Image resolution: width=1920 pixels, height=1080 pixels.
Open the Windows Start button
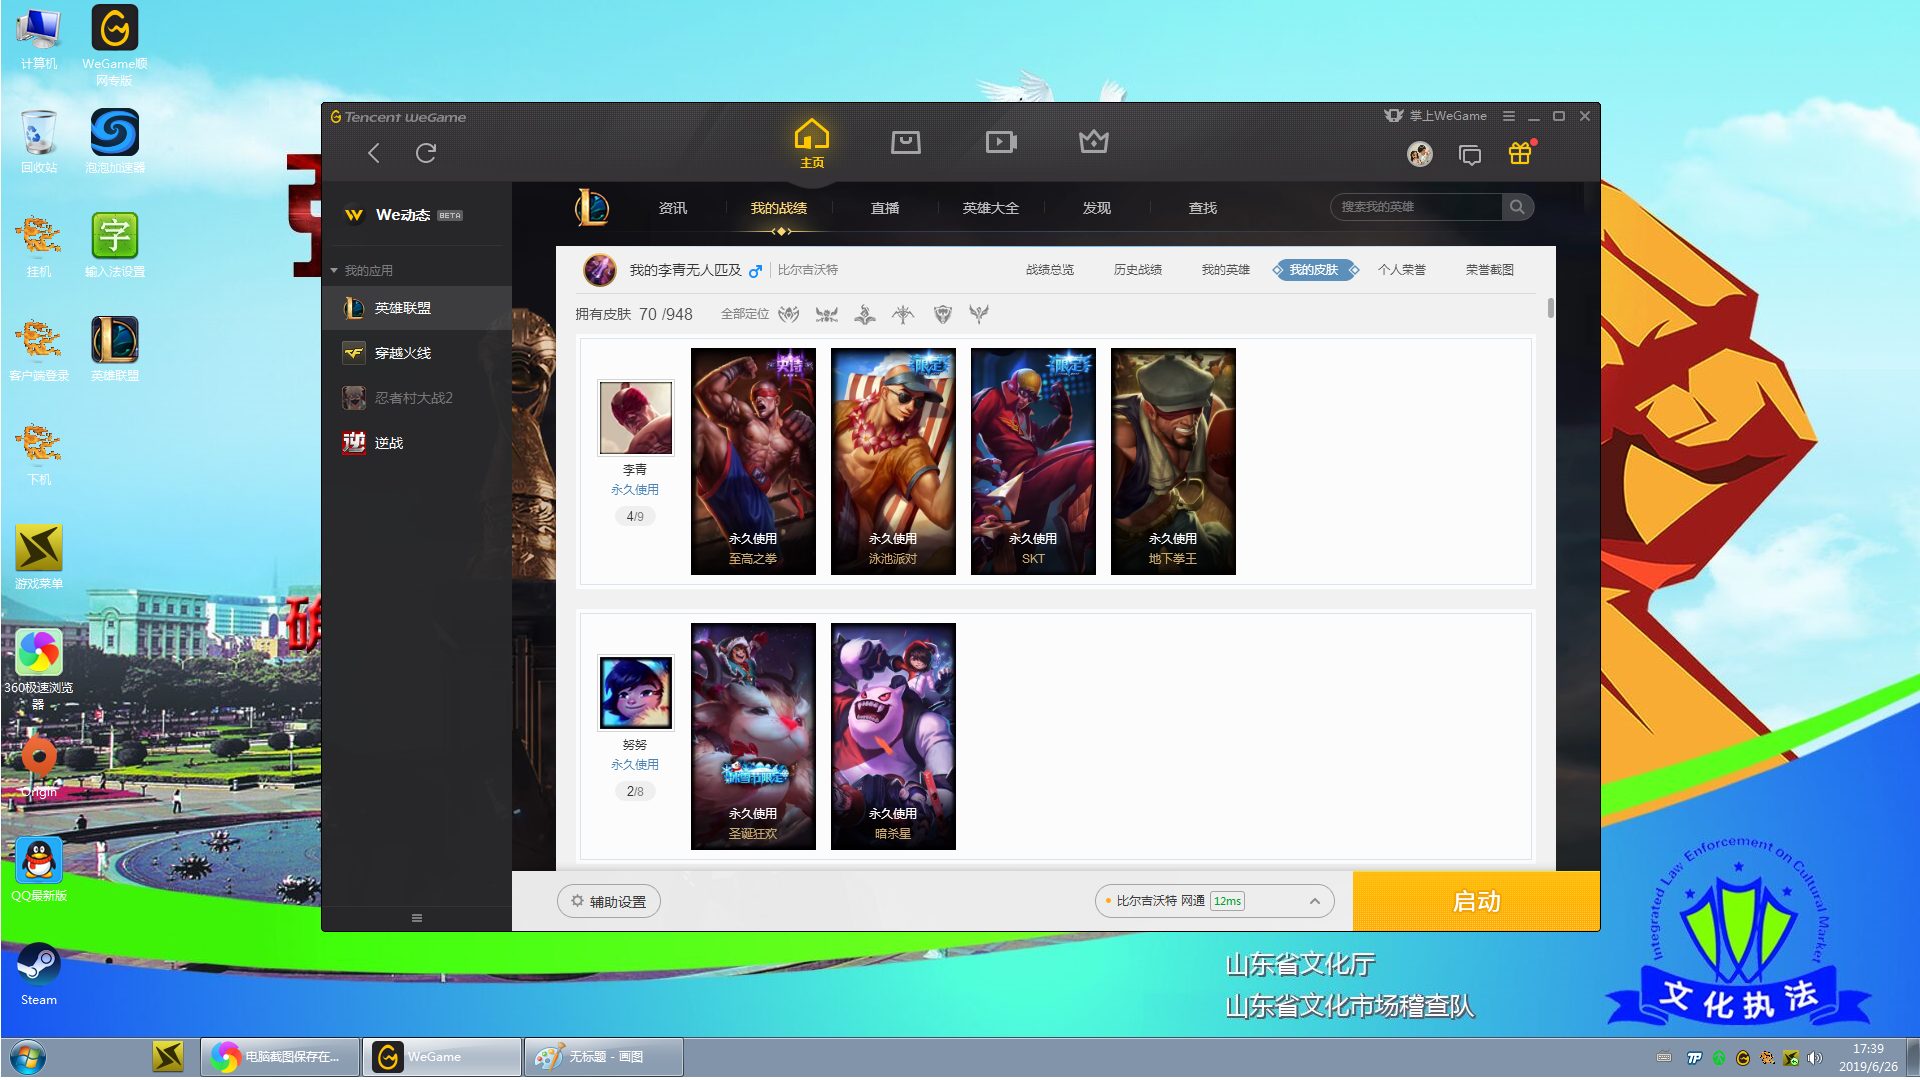tap(27, 1057)
